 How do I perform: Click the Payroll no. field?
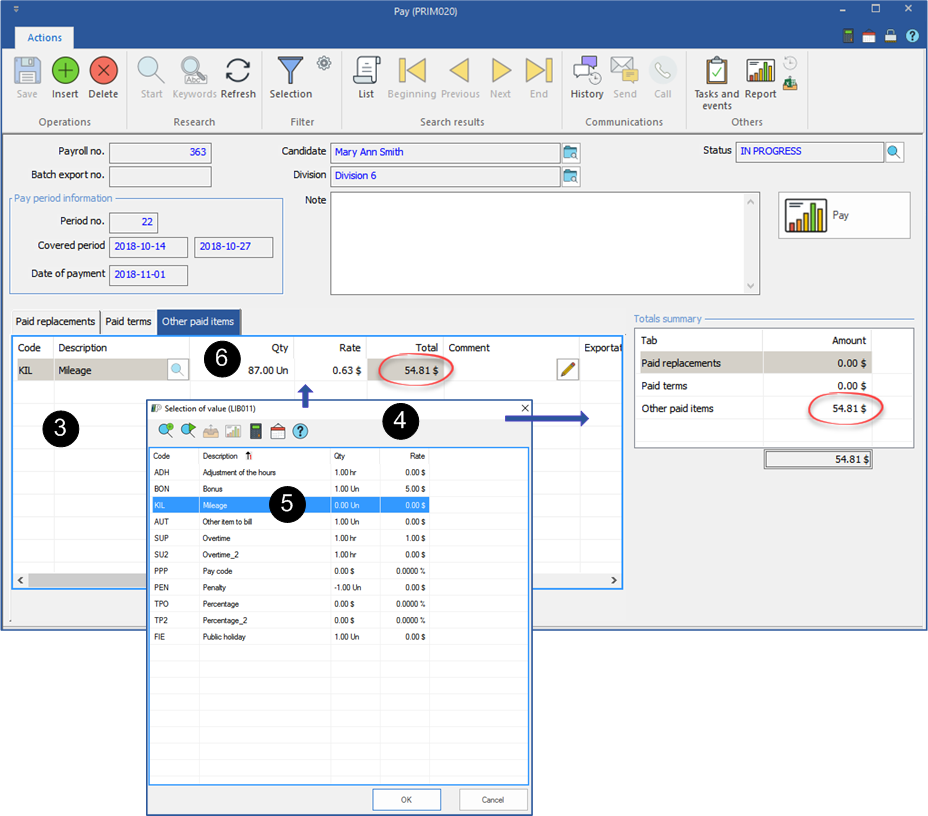(x=160, y=153)
